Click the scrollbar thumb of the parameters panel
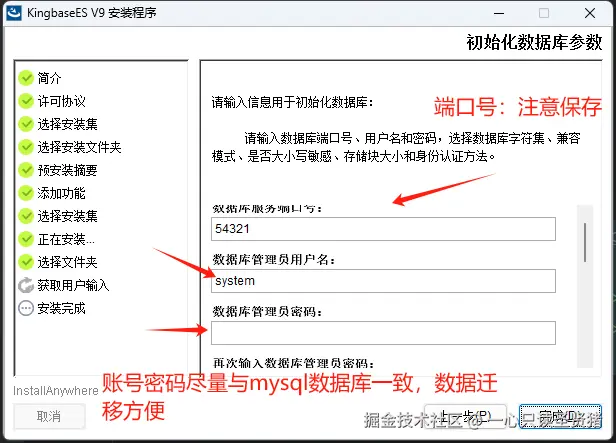The image size is (616, 443). 585,242
